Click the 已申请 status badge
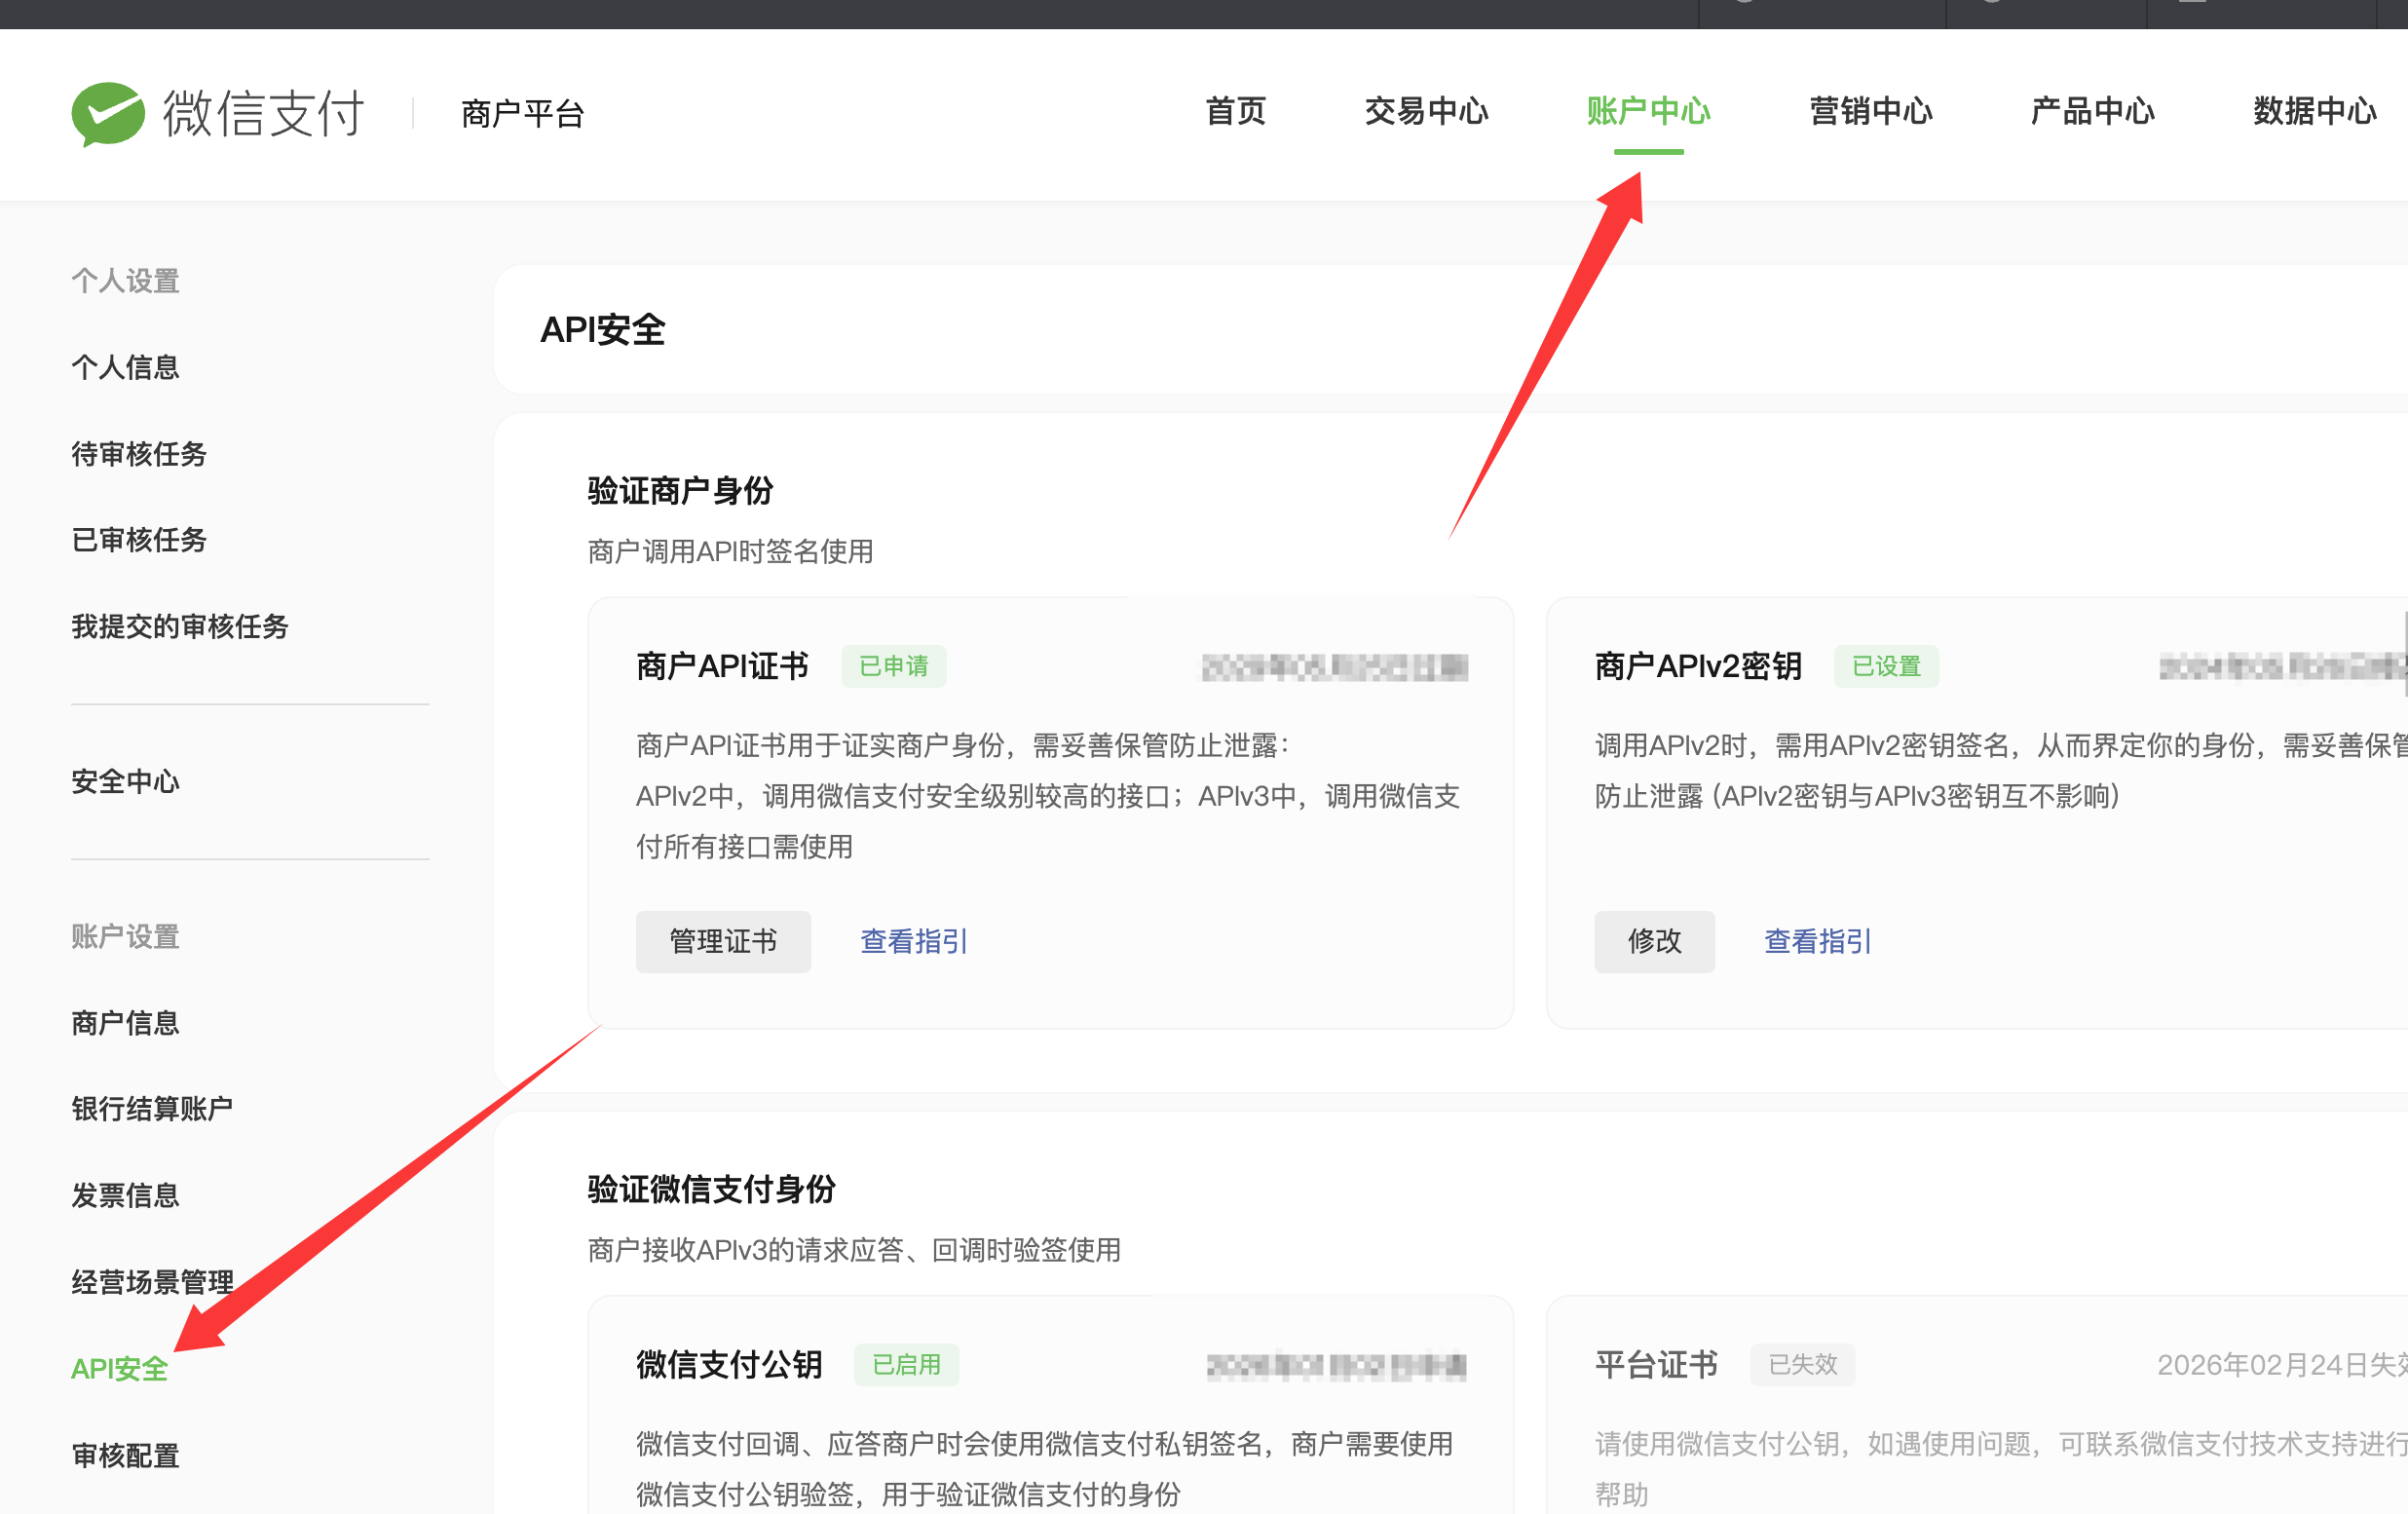This screenshot has width=2408, height=1514. (893, 666)
